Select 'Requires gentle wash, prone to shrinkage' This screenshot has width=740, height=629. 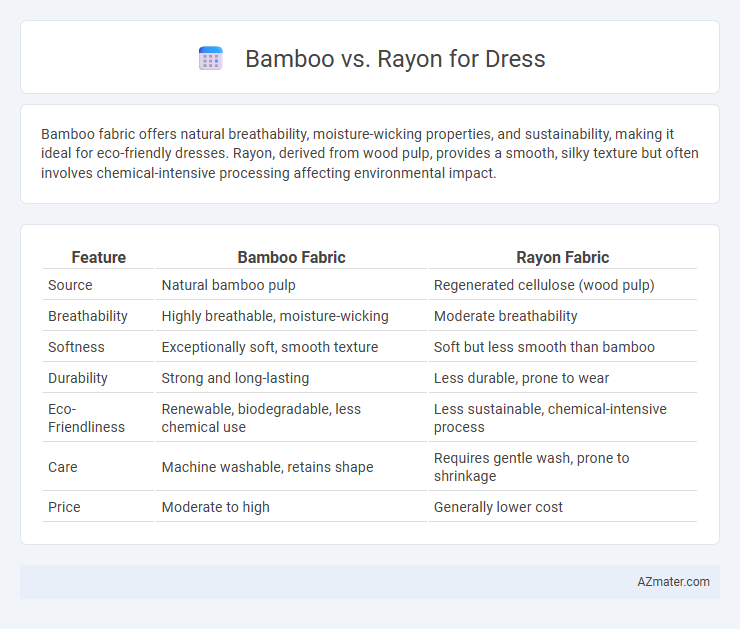coord(531,467)
